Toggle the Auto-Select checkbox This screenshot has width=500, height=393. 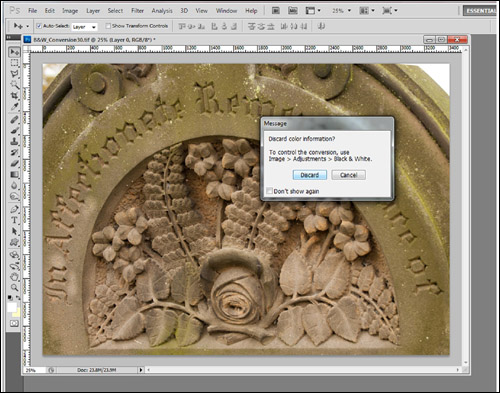[39, 26]
